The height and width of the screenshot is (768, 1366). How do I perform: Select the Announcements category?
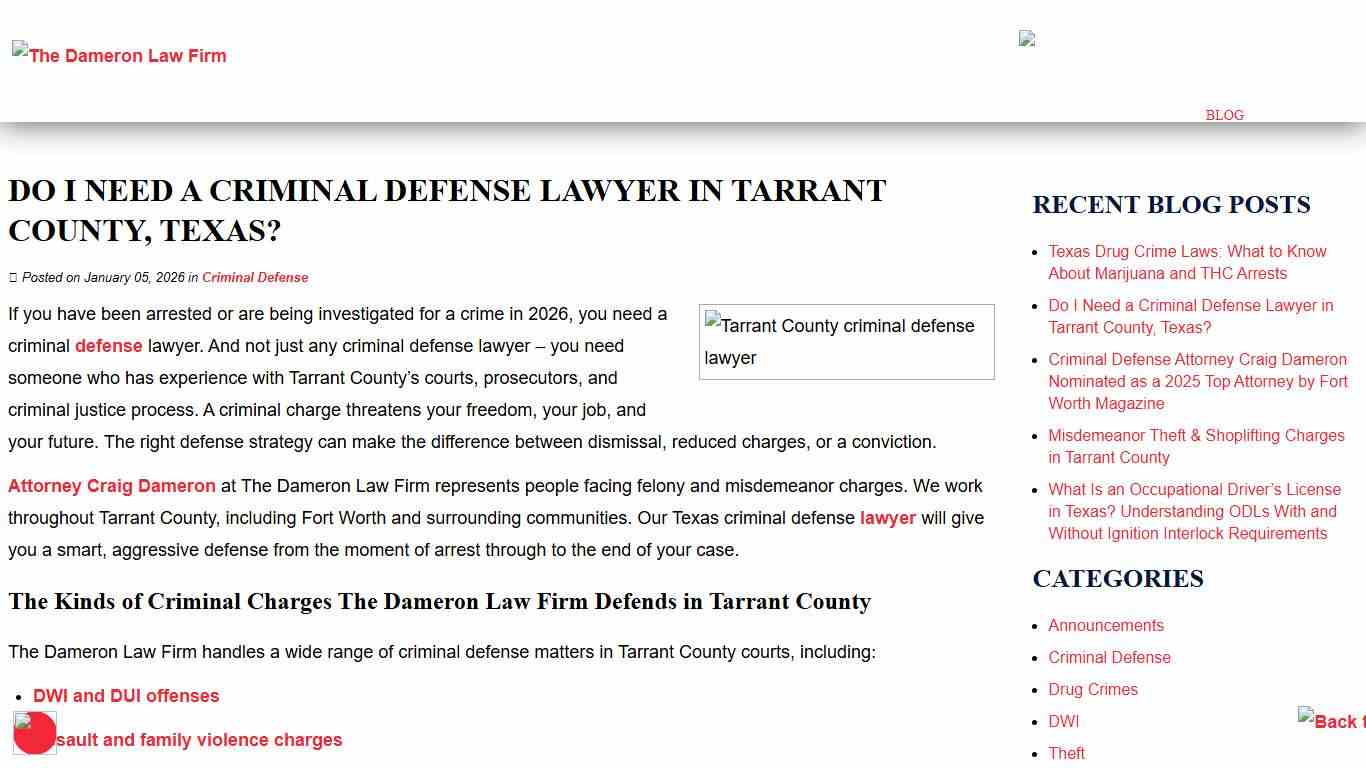pos(1106,625)
